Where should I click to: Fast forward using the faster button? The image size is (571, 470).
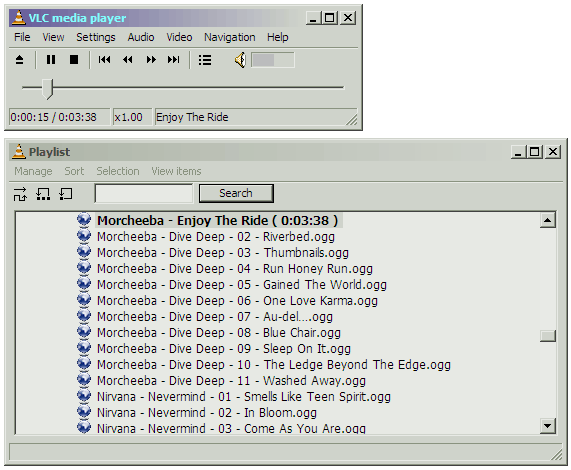point(151,59)
